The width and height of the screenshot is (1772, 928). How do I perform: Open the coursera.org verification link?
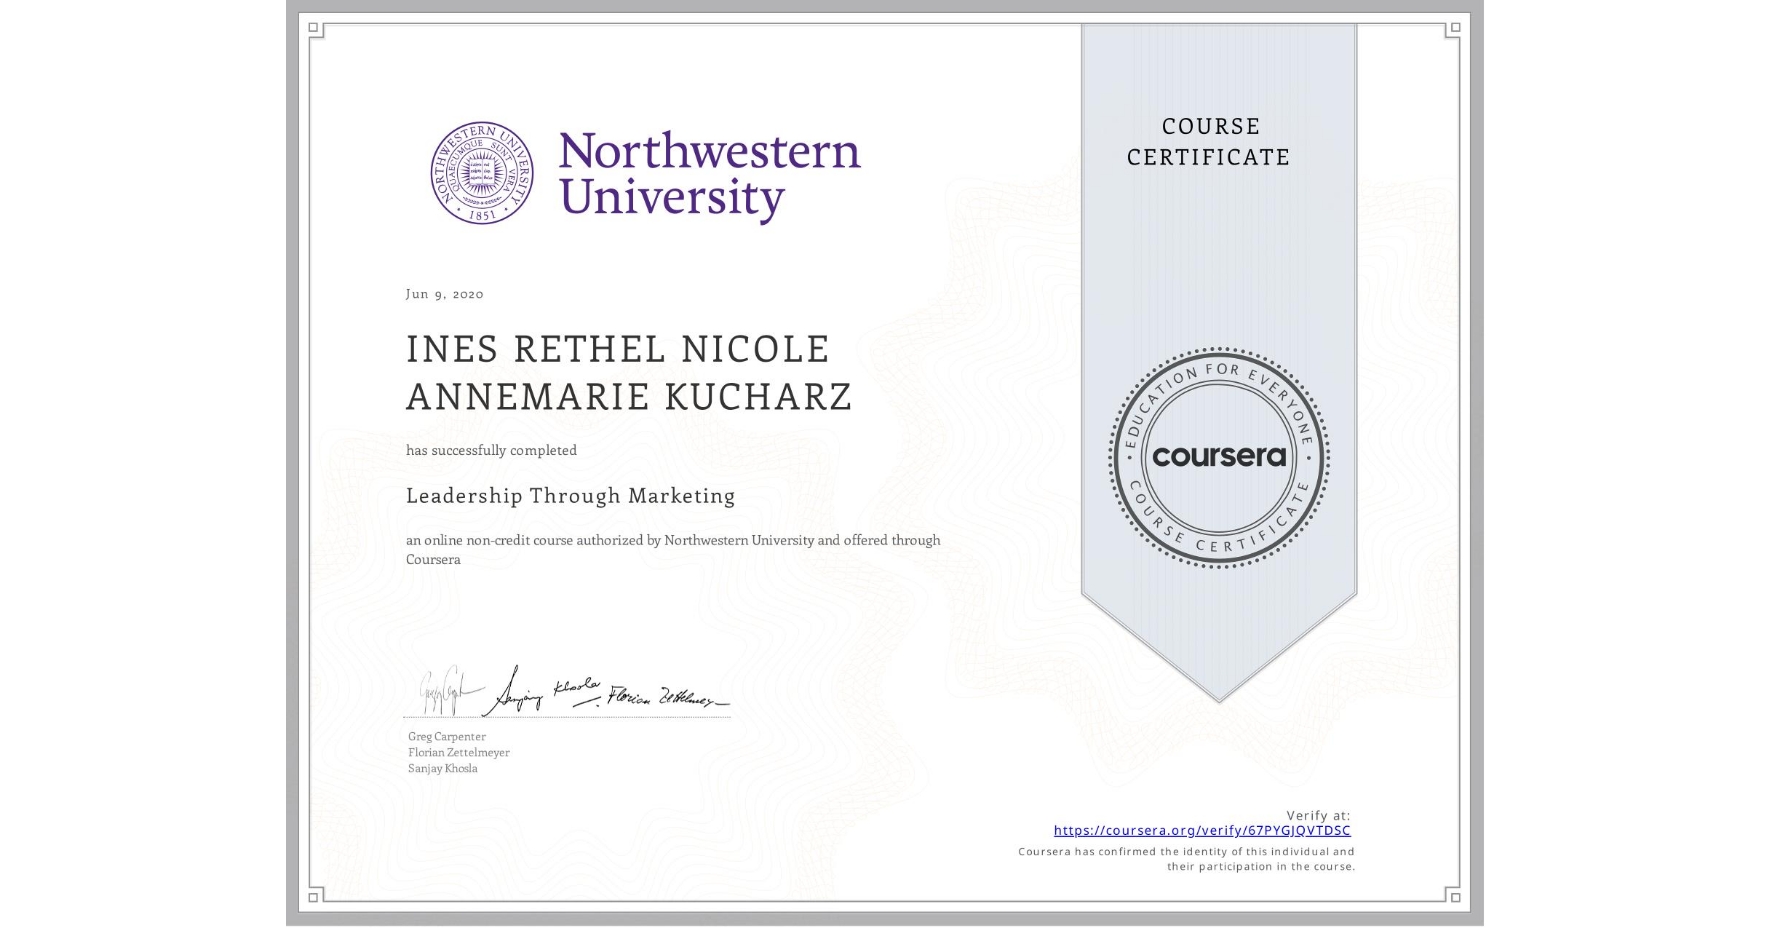point(1202,830)
